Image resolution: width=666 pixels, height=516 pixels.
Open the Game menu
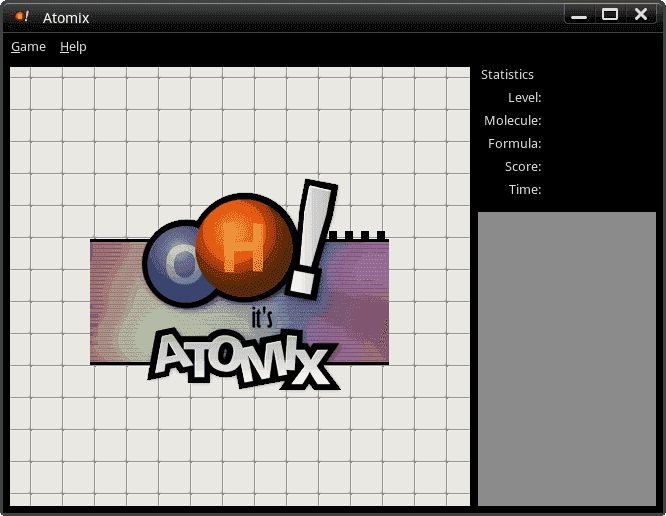[28, 47]
